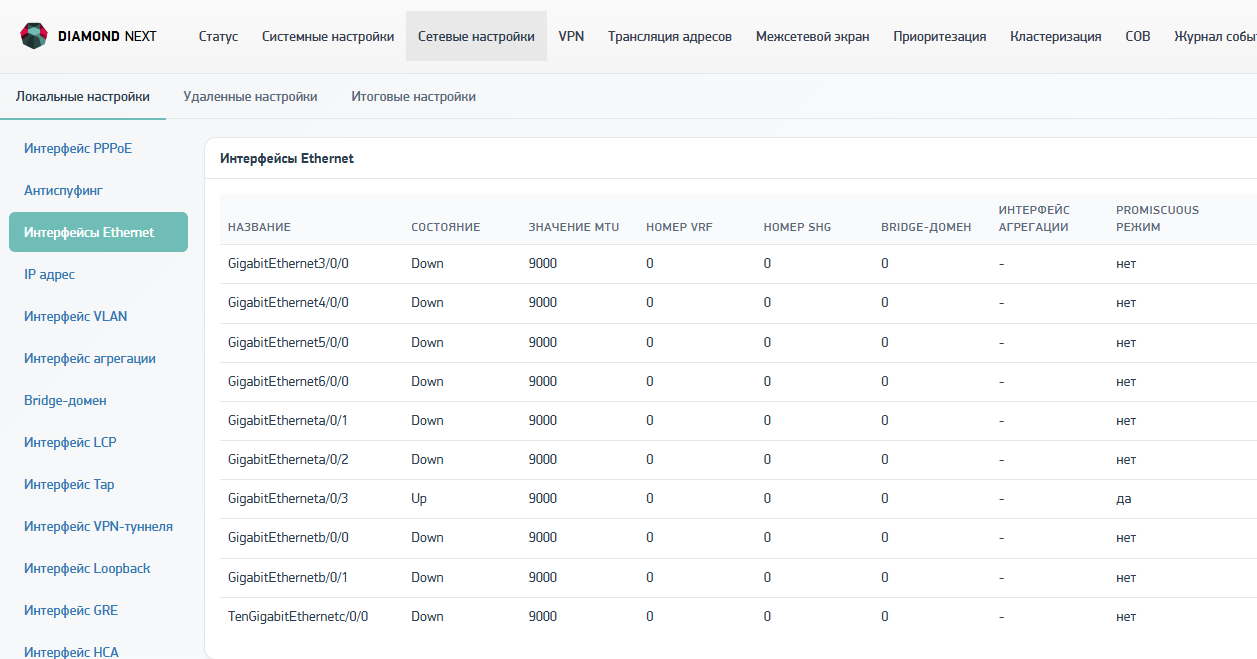
Task: Open Трансляция адресов section
Action: coord(670,36)
